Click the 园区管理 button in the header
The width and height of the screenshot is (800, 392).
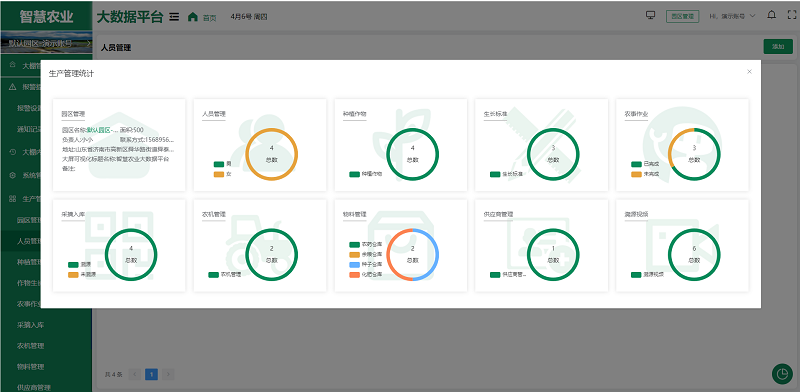pos(682,16)
